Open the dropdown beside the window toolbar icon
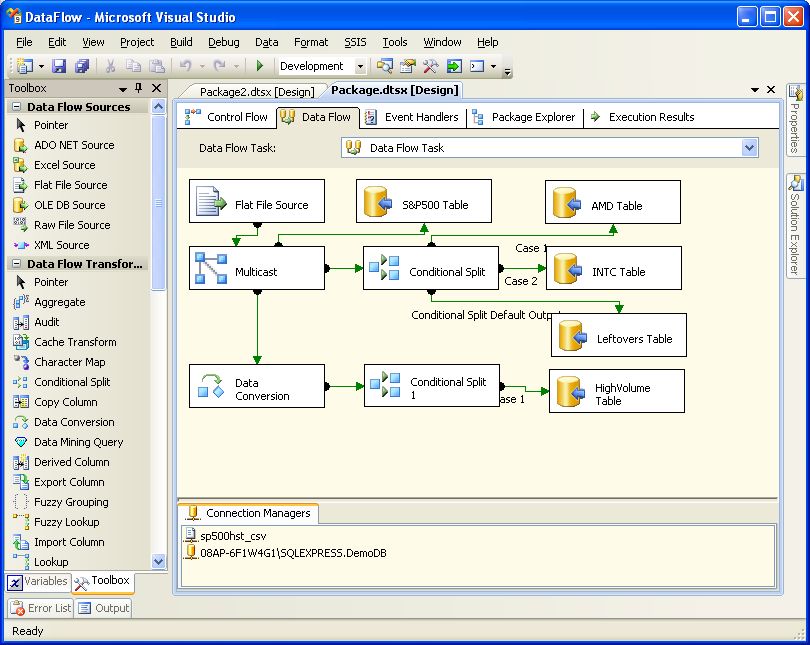The image size is (810, 645). (x=493, y=66)
